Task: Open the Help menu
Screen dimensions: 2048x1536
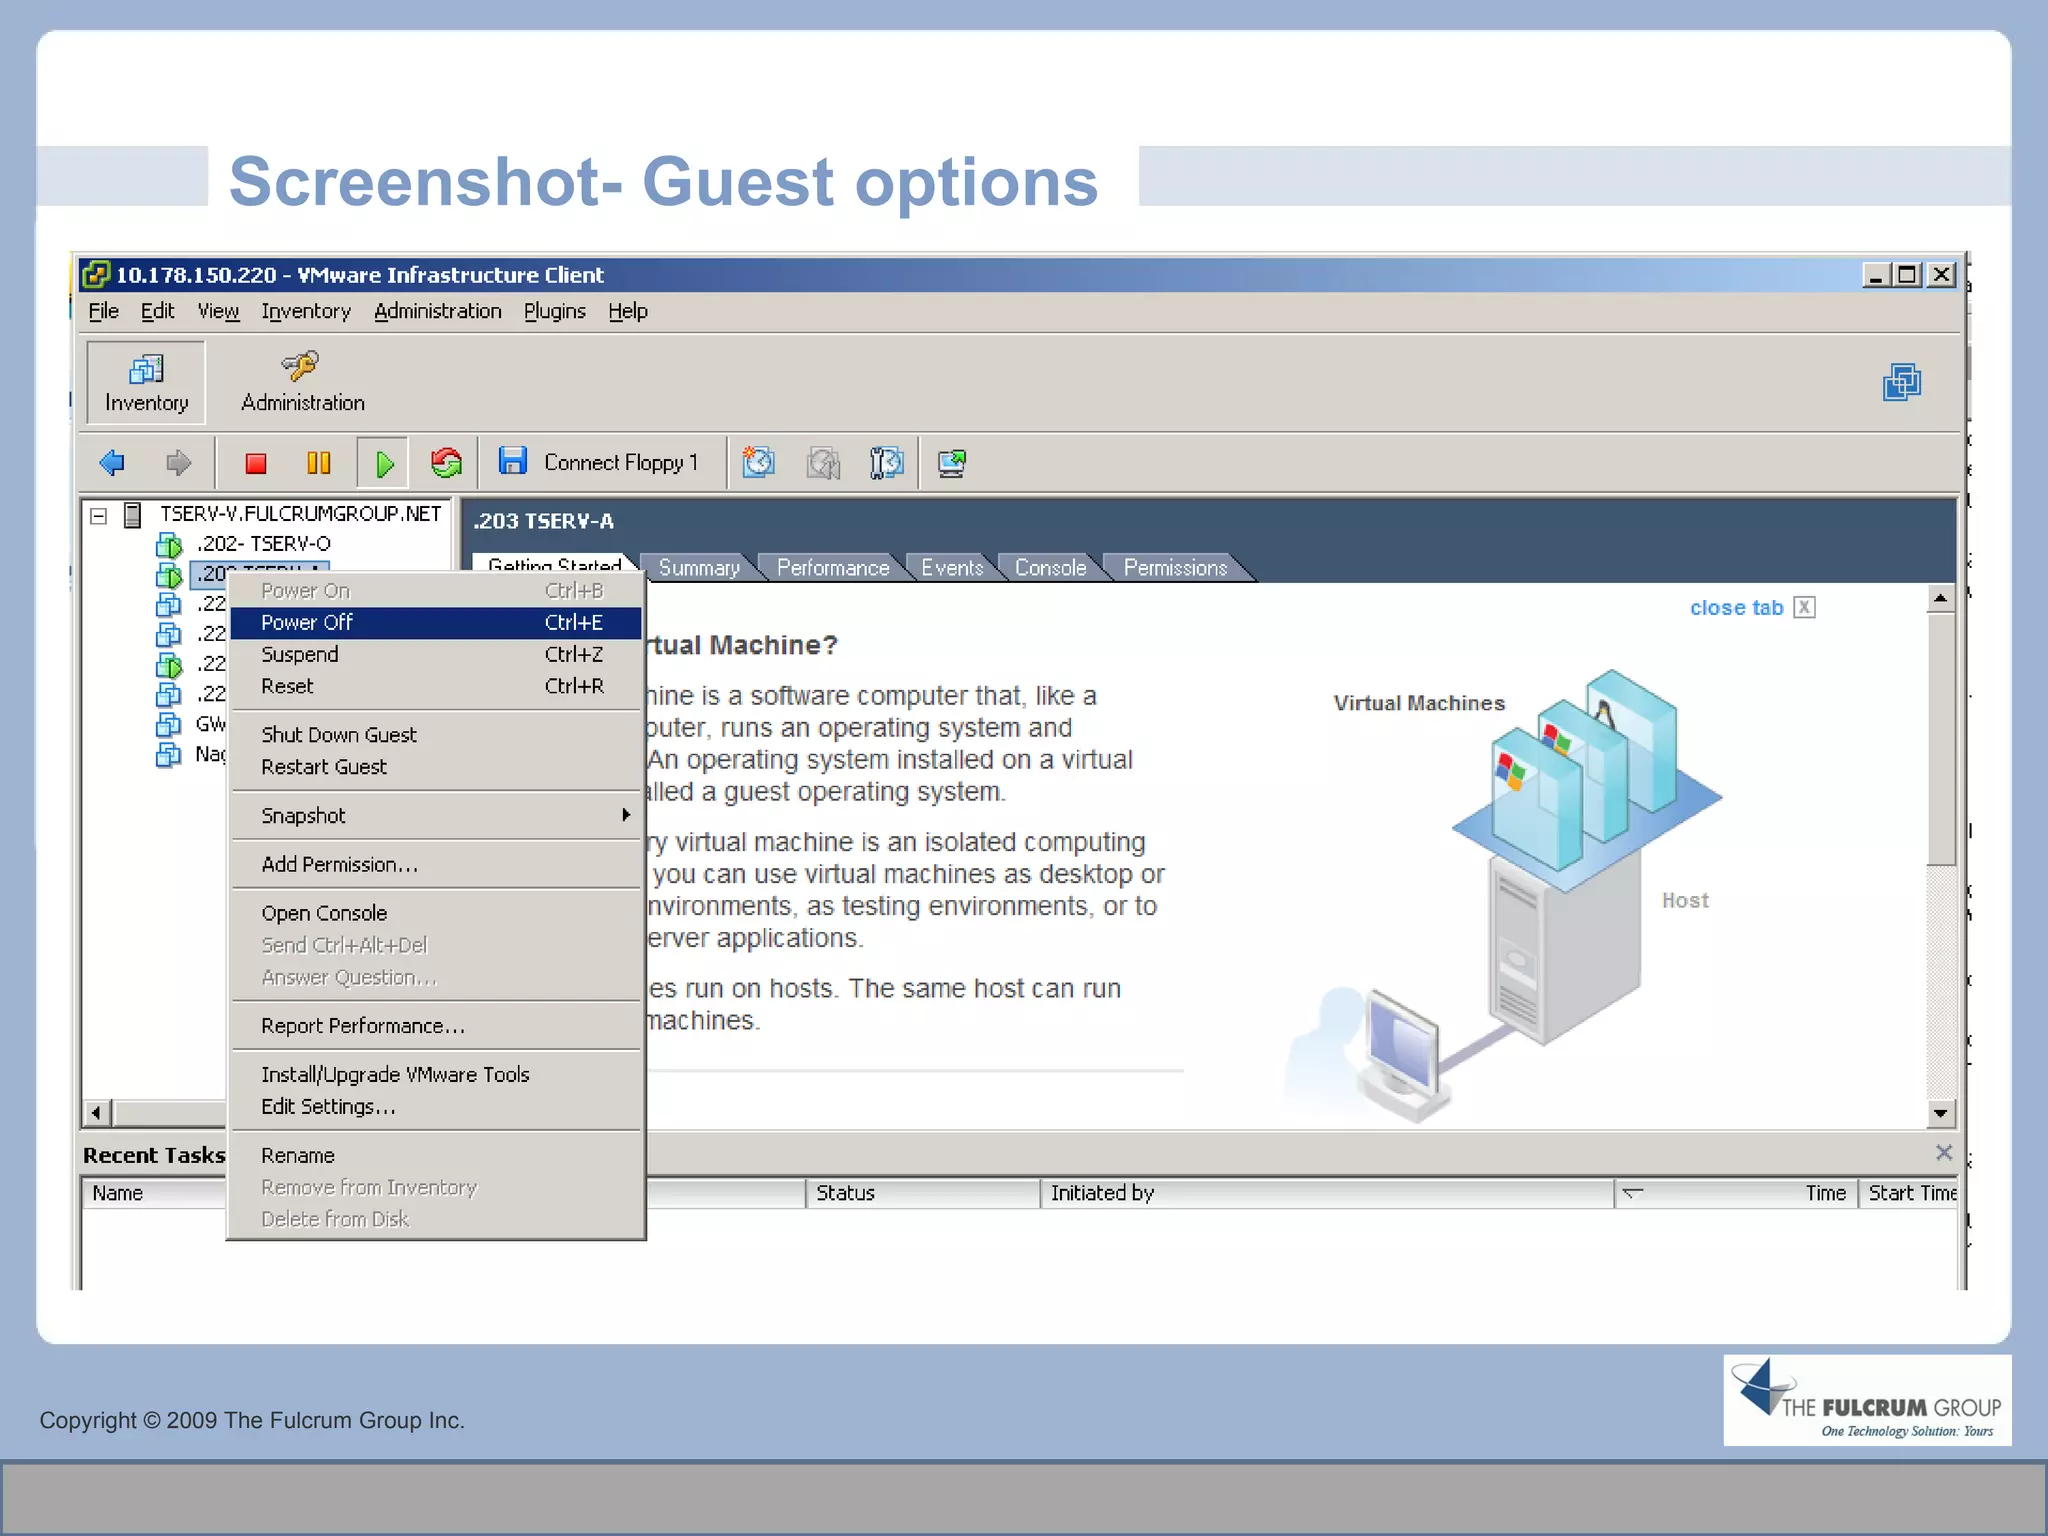Action: pyautogui.click(x=628, y=311)
